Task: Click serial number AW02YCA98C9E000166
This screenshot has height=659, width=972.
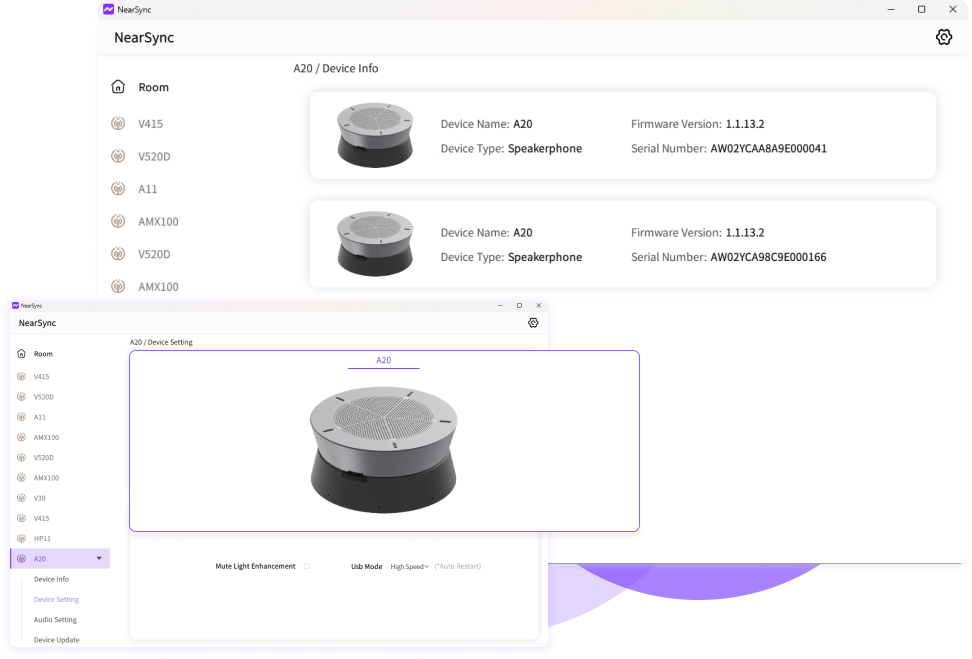Action: click(x=768, y=257)
